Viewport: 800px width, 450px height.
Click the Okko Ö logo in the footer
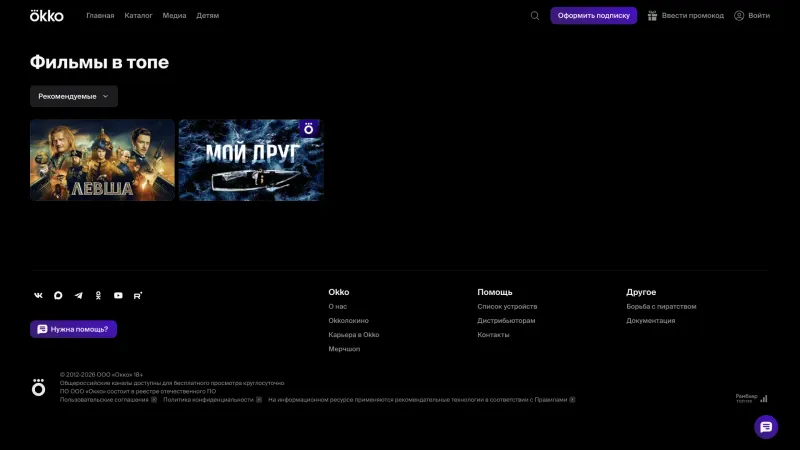point(38,388)
